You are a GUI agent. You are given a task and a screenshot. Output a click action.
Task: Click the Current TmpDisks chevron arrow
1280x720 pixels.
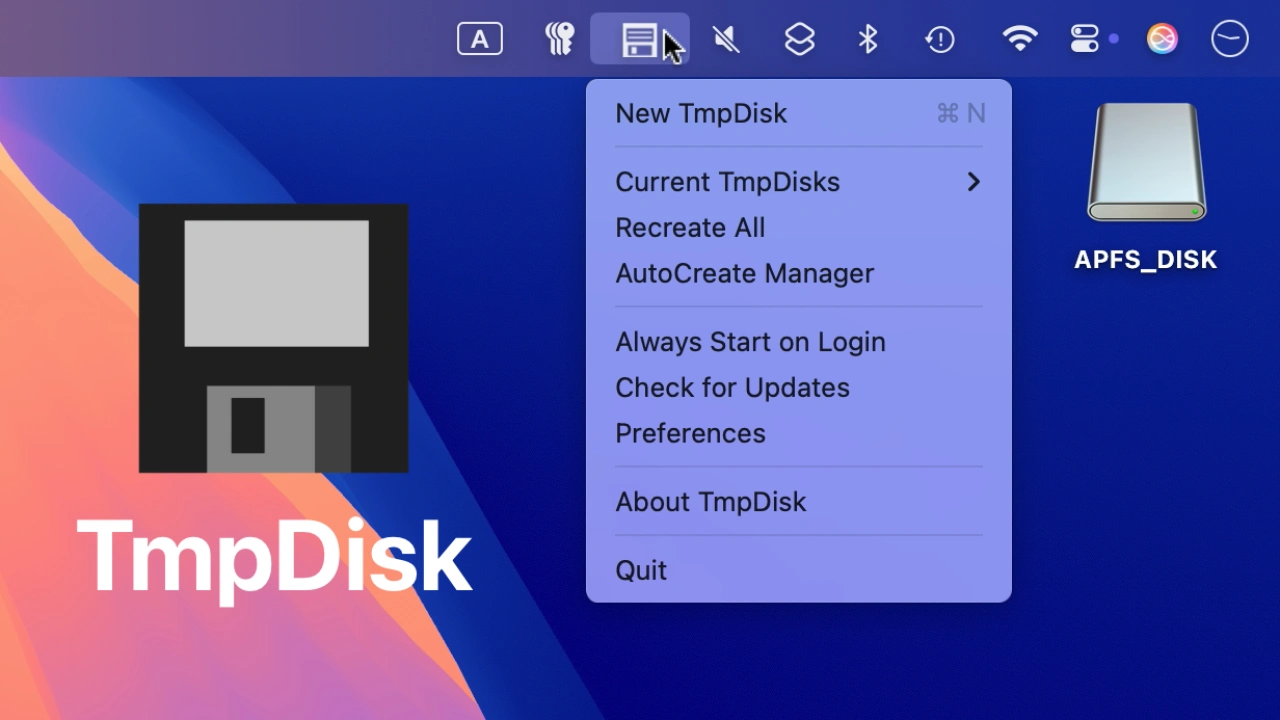click(973, 182)
